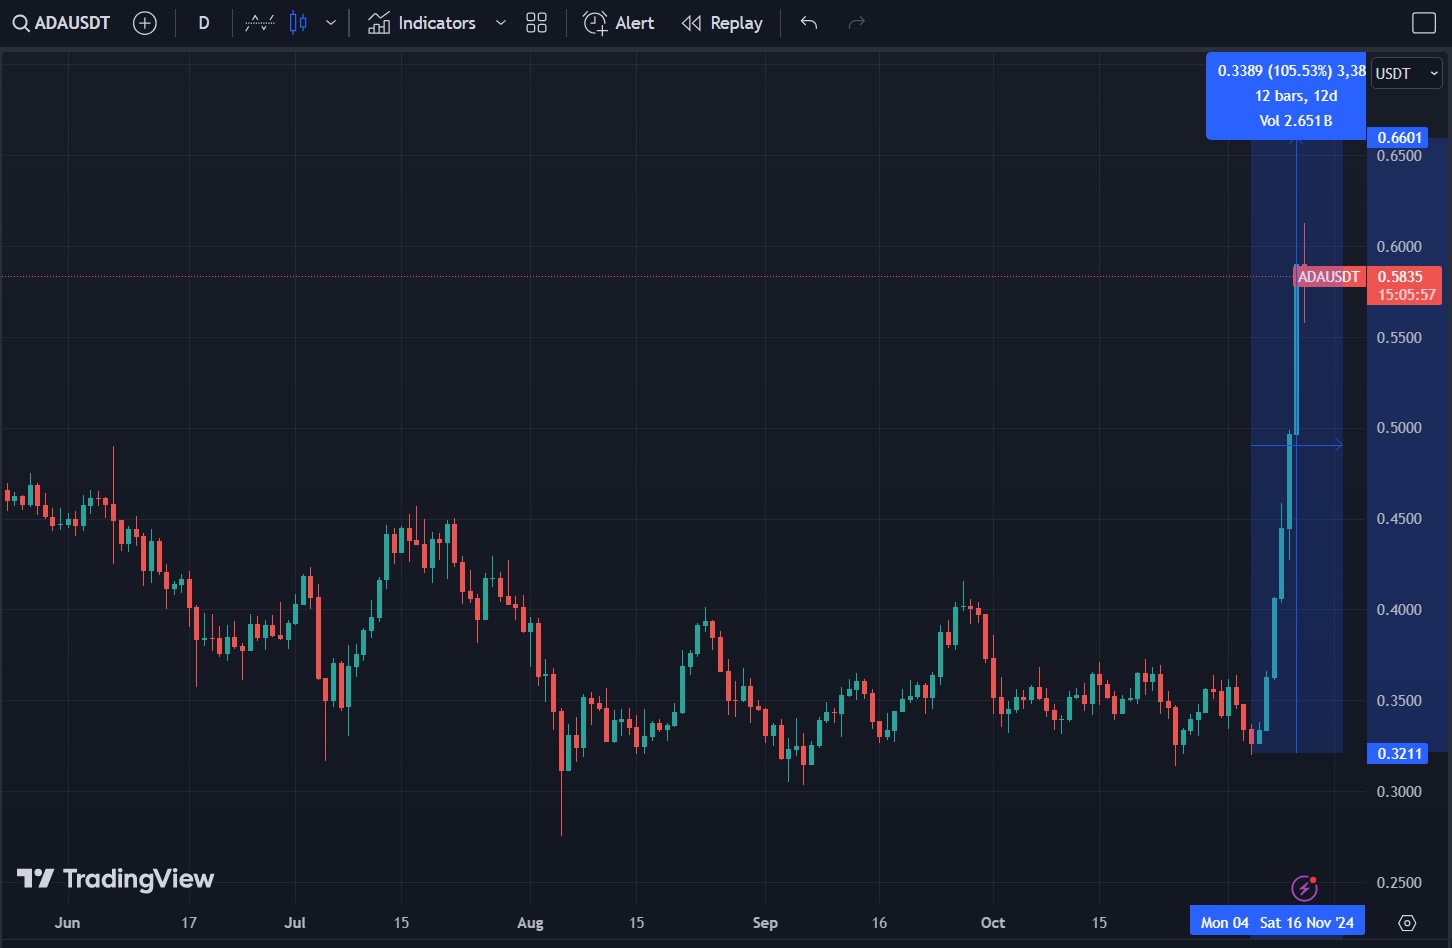Open the Indicators dialog
1452x948 pixels.
pos(422,23)
